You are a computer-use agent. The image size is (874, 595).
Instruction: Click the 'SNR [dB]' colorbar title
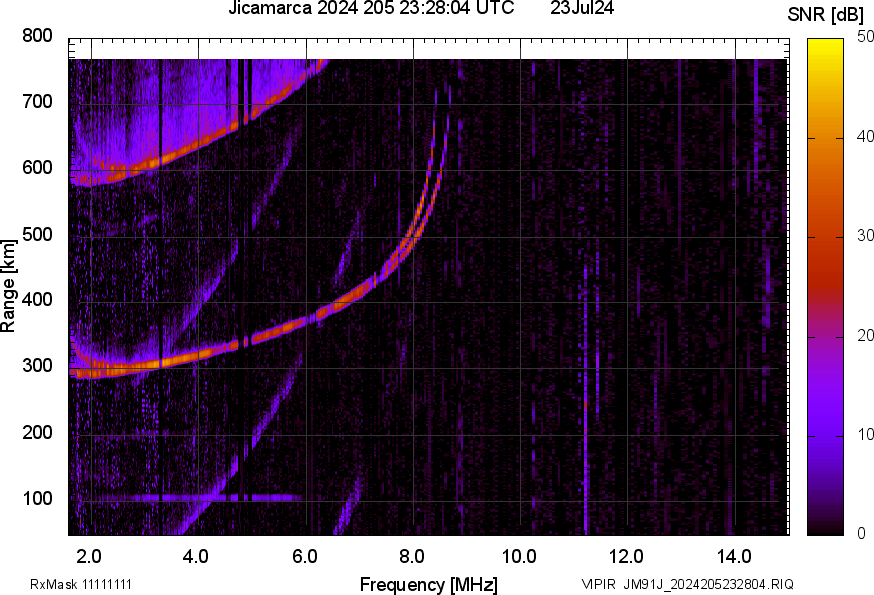(x=825, y=15)
